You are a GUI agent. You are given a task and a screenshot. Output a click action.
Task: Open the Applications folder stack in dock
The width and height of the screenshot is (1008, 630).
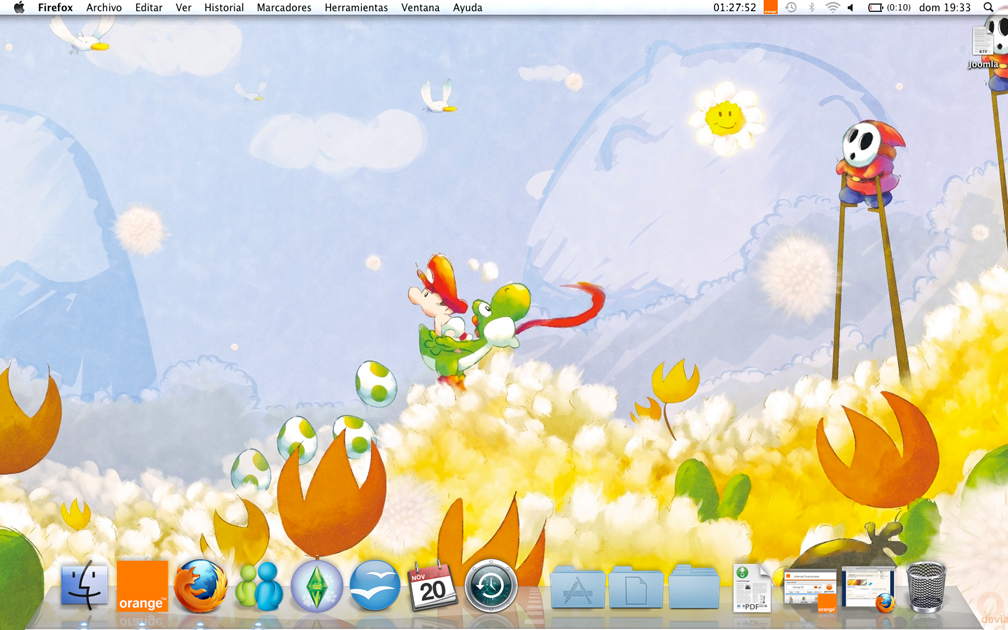point(577,588)
